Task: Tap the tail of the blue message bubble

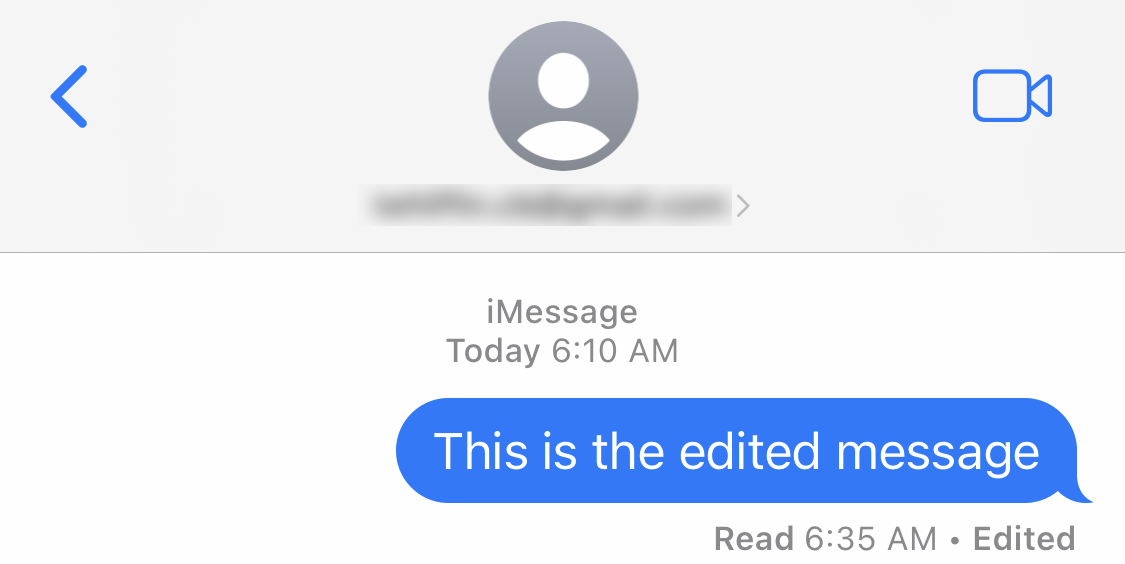Action: [x=1078, y=494]
